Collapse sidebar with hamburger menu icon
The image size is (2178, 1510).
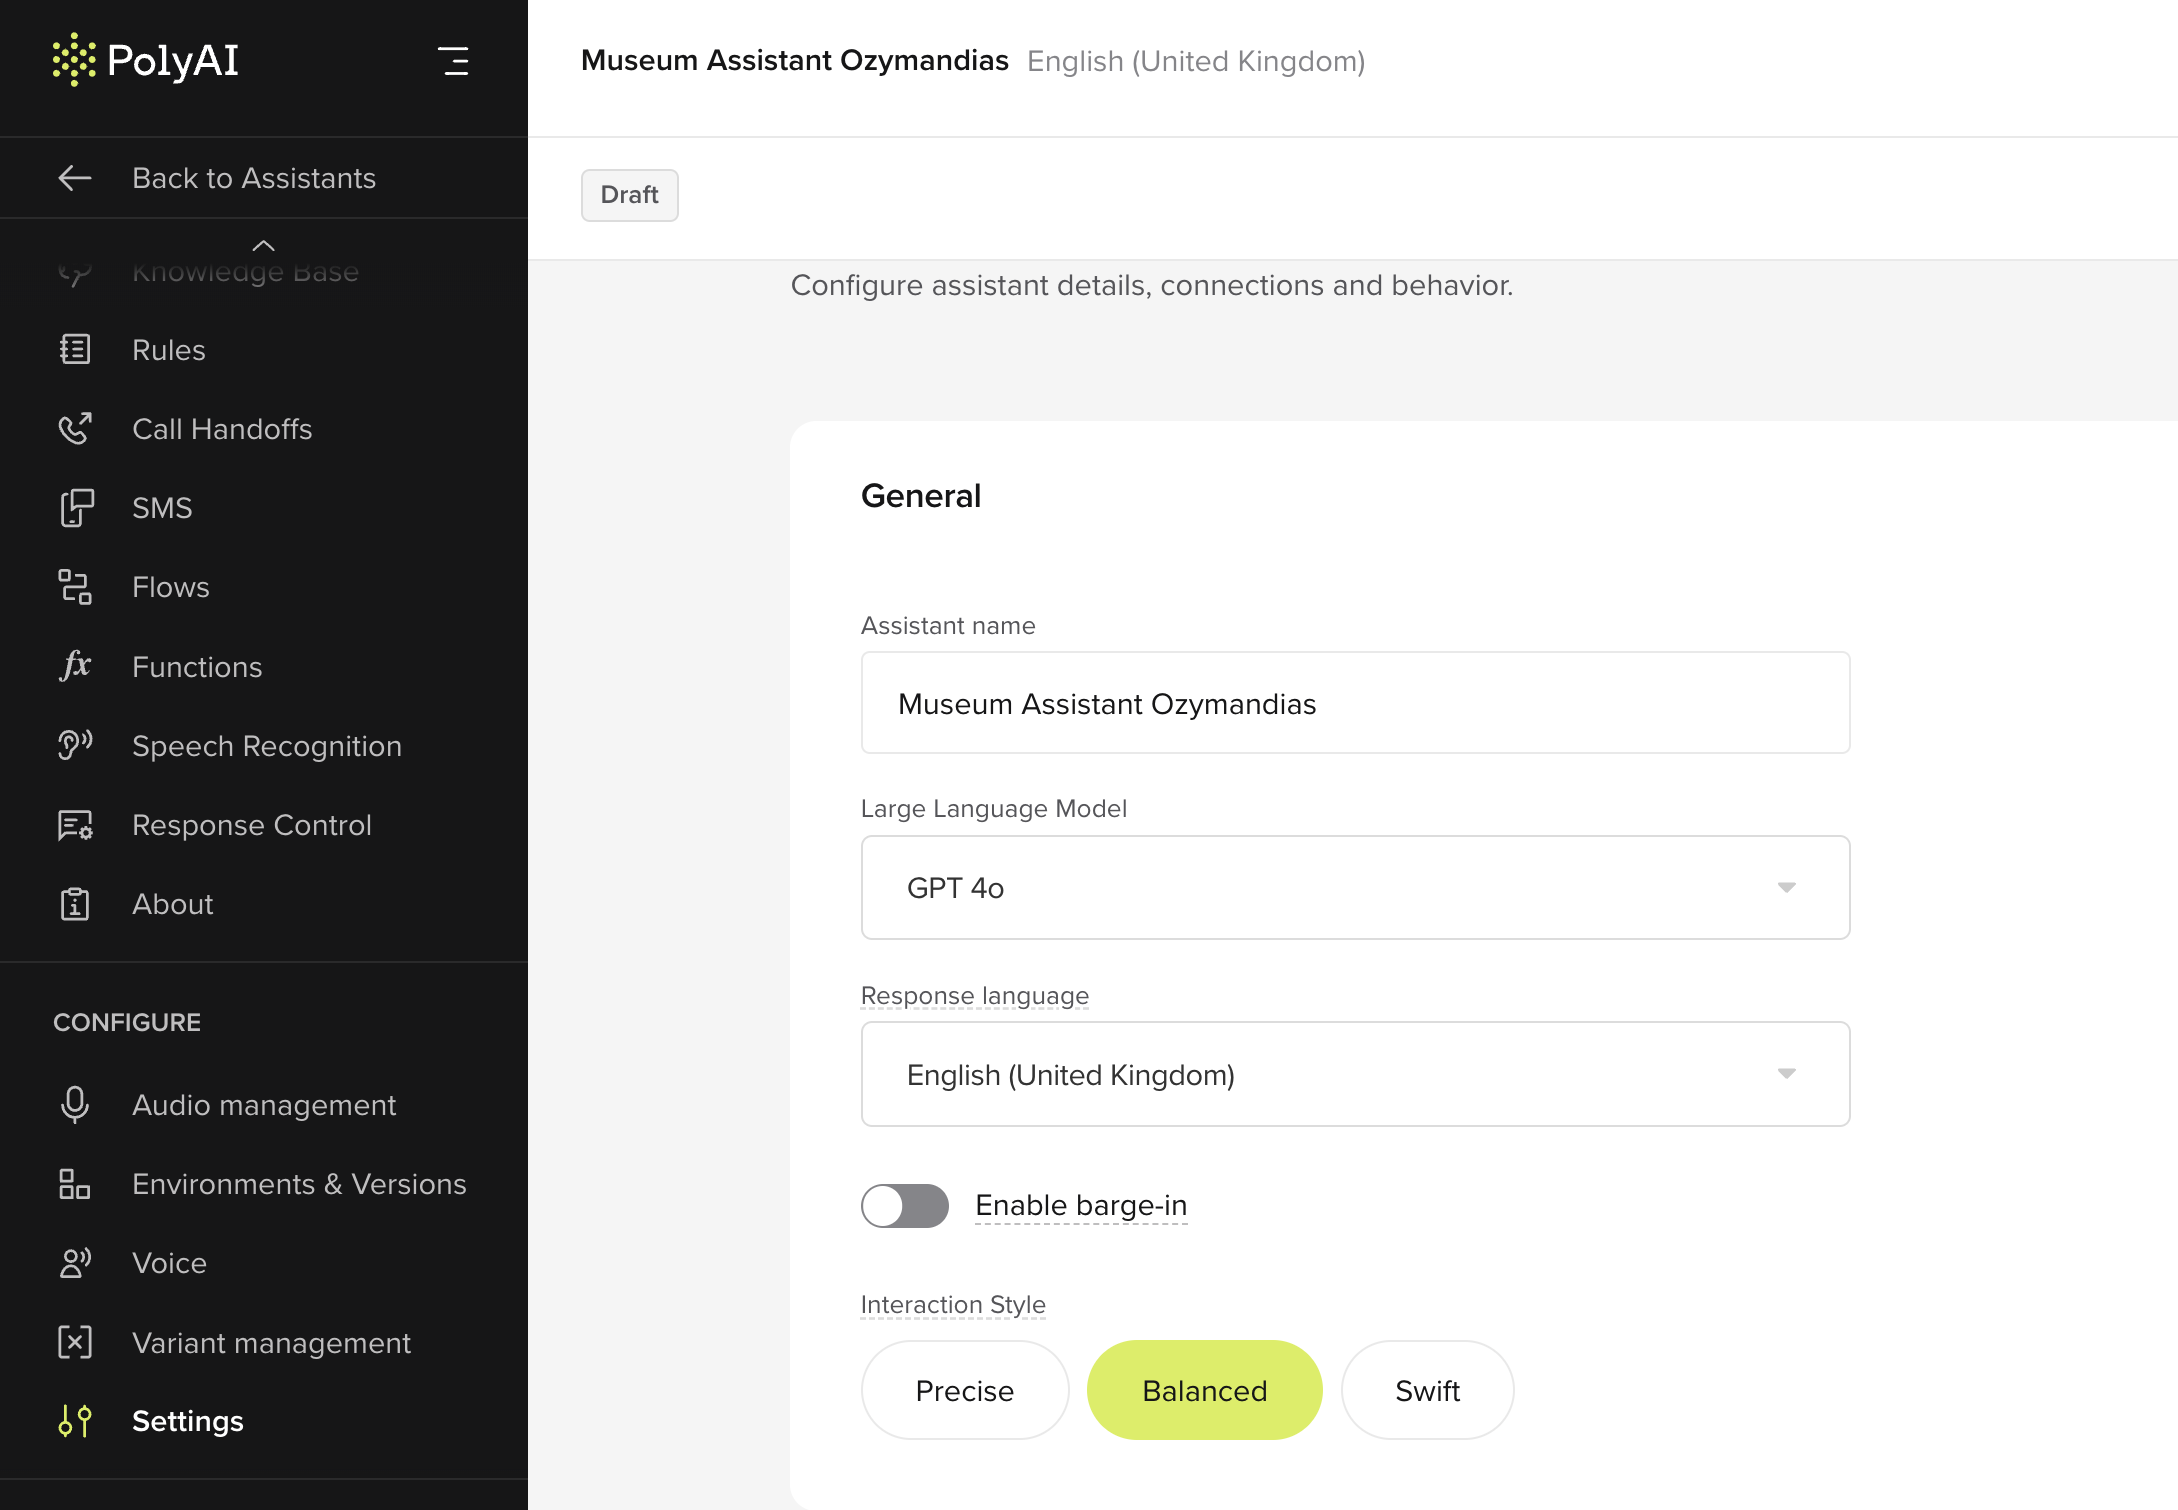(453, 61)
